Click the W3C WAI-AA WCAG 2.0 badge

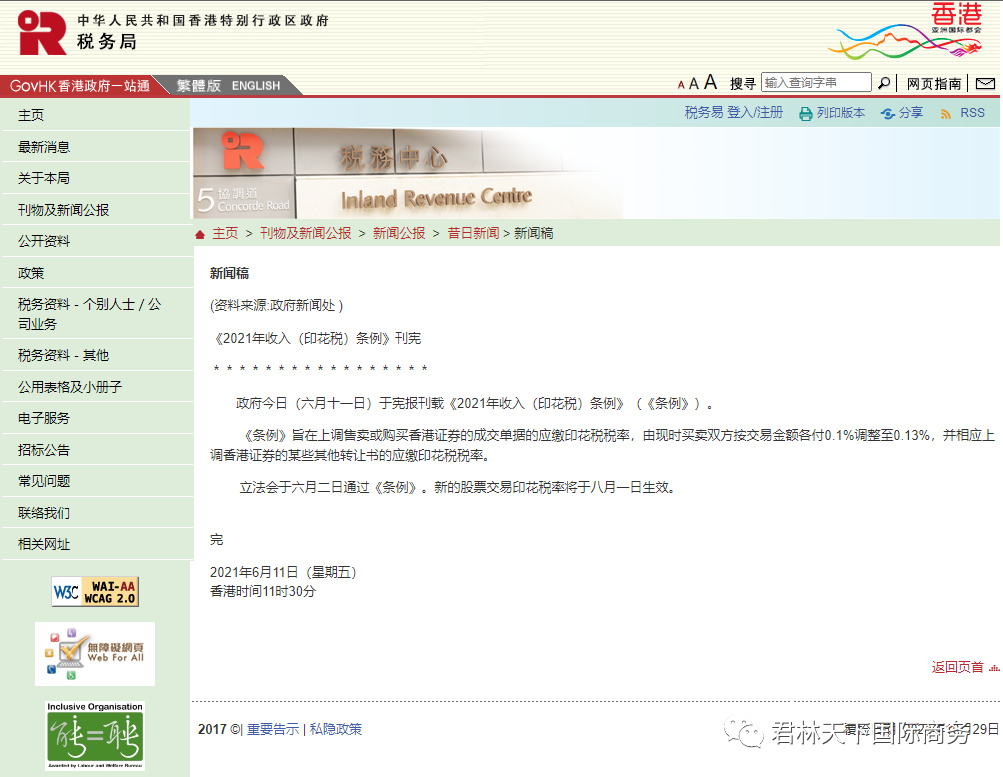point(94,591)
